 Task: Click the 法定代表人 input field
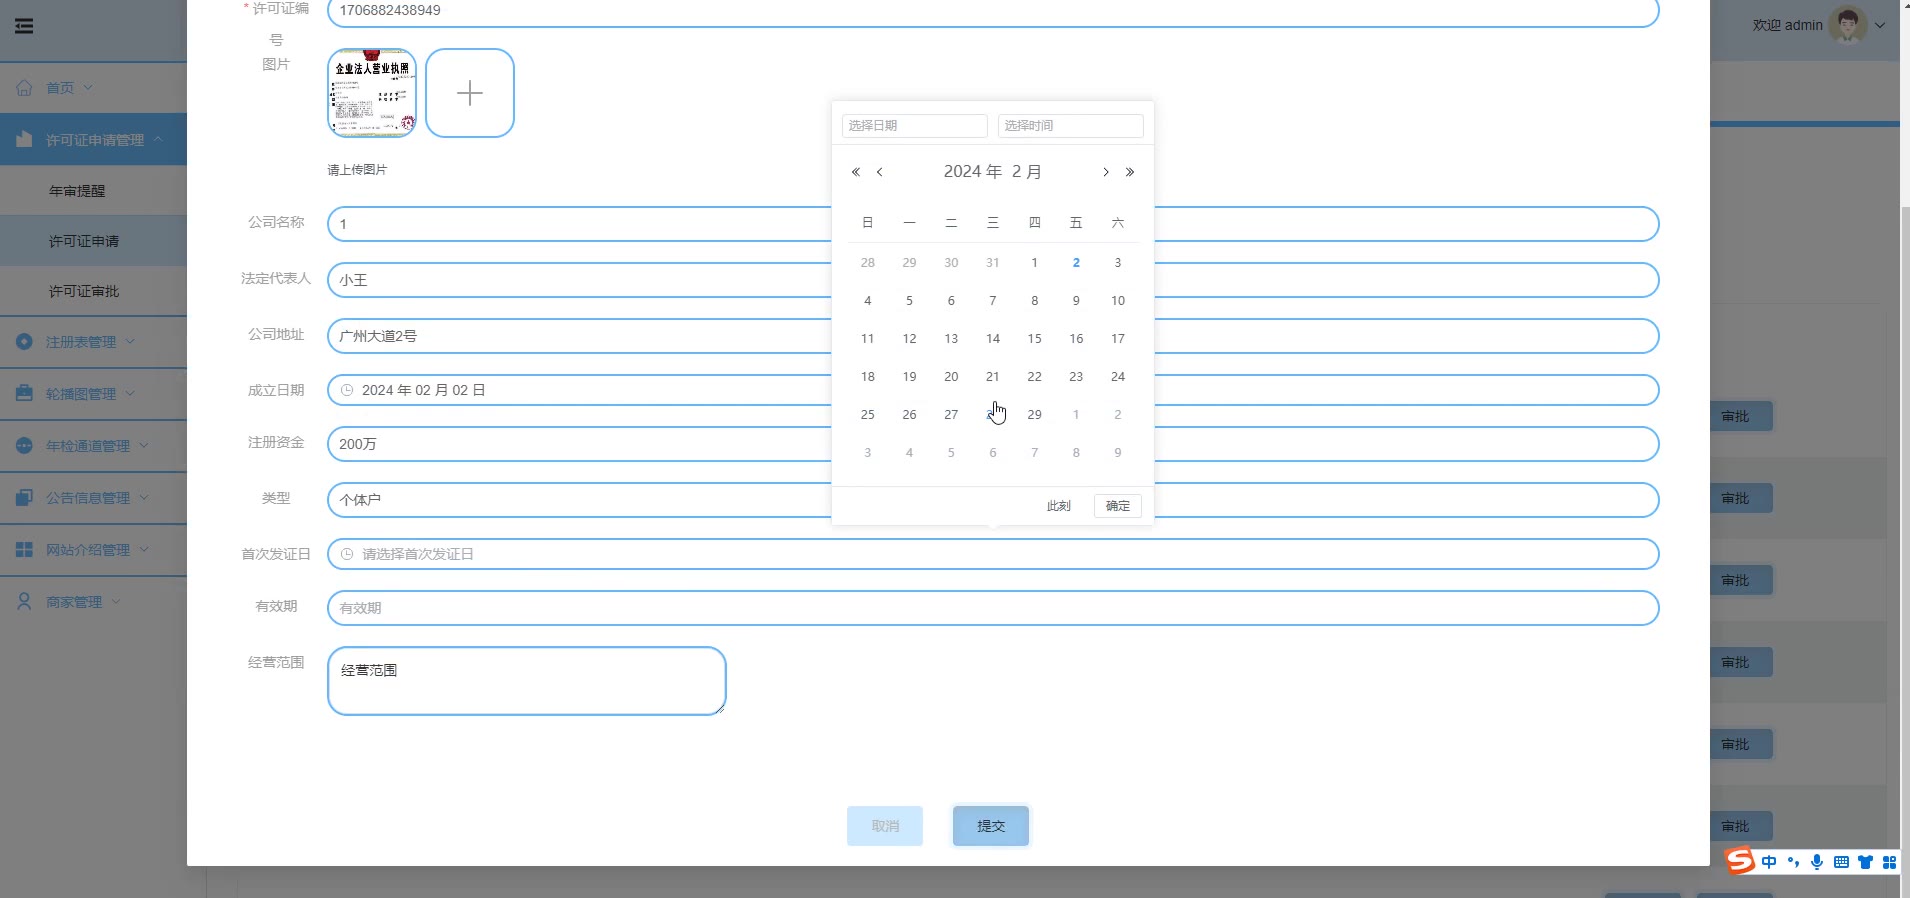click(x=993, y=280)
